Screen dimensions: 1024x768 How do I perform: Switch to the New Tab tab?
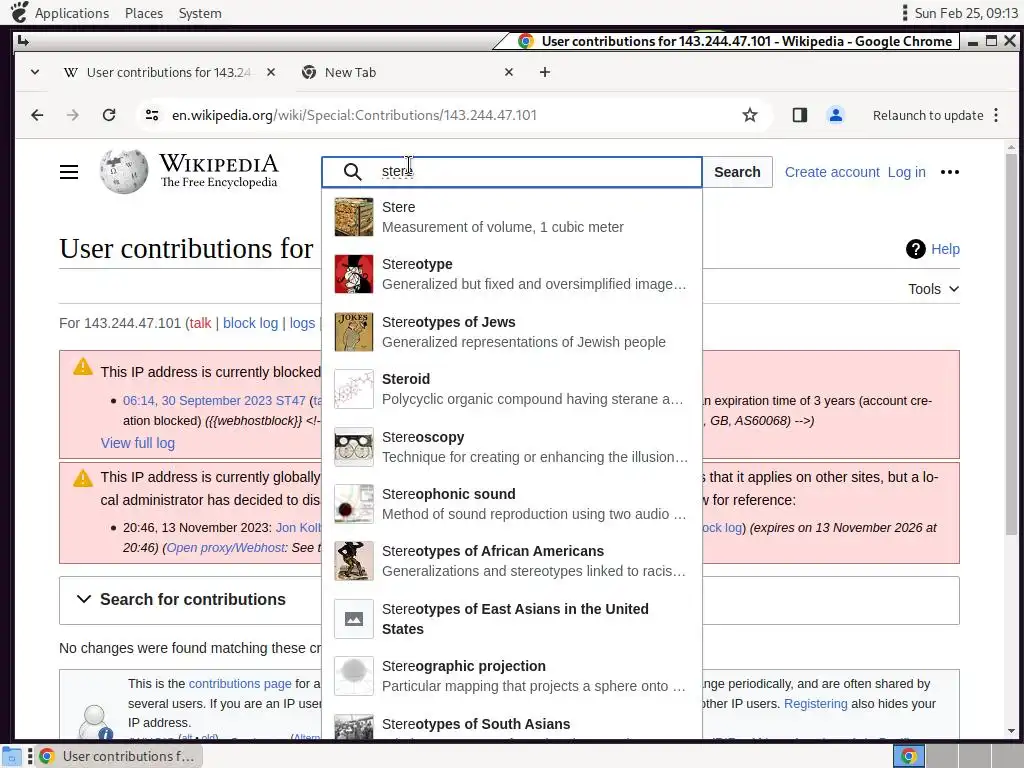405,72
